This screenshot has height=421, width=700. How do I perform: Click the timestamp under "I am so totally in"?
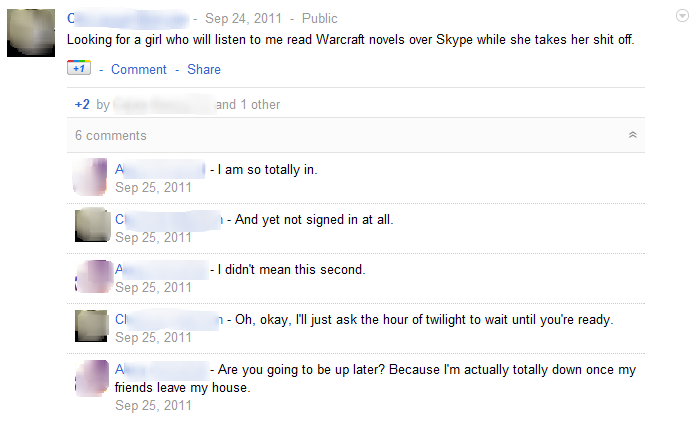tap(153, 187)
